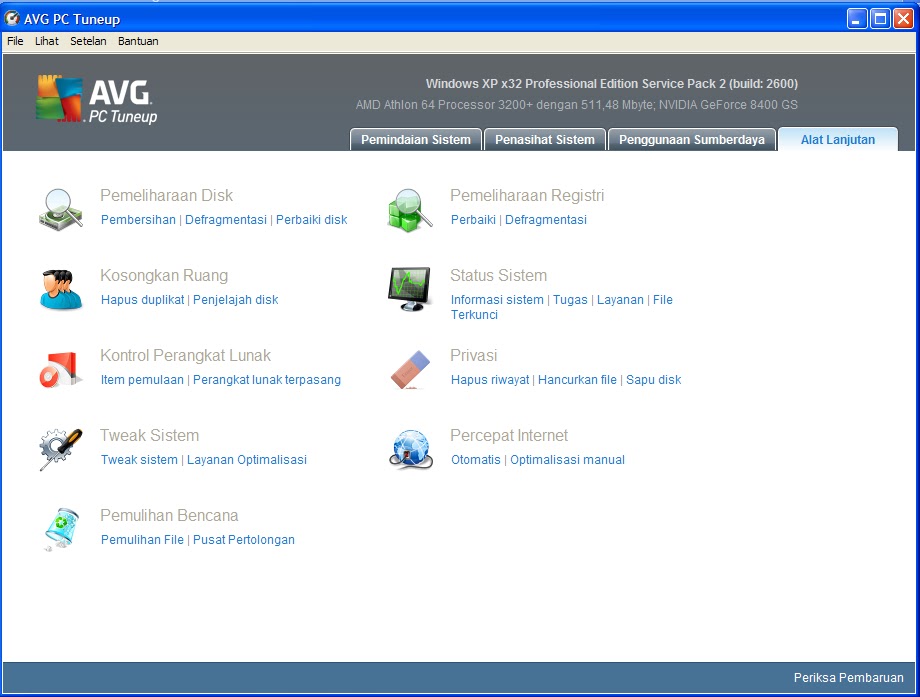Select the Alat Lanjutan tab
The image size is (920, 697).
(x=838, y=140)
